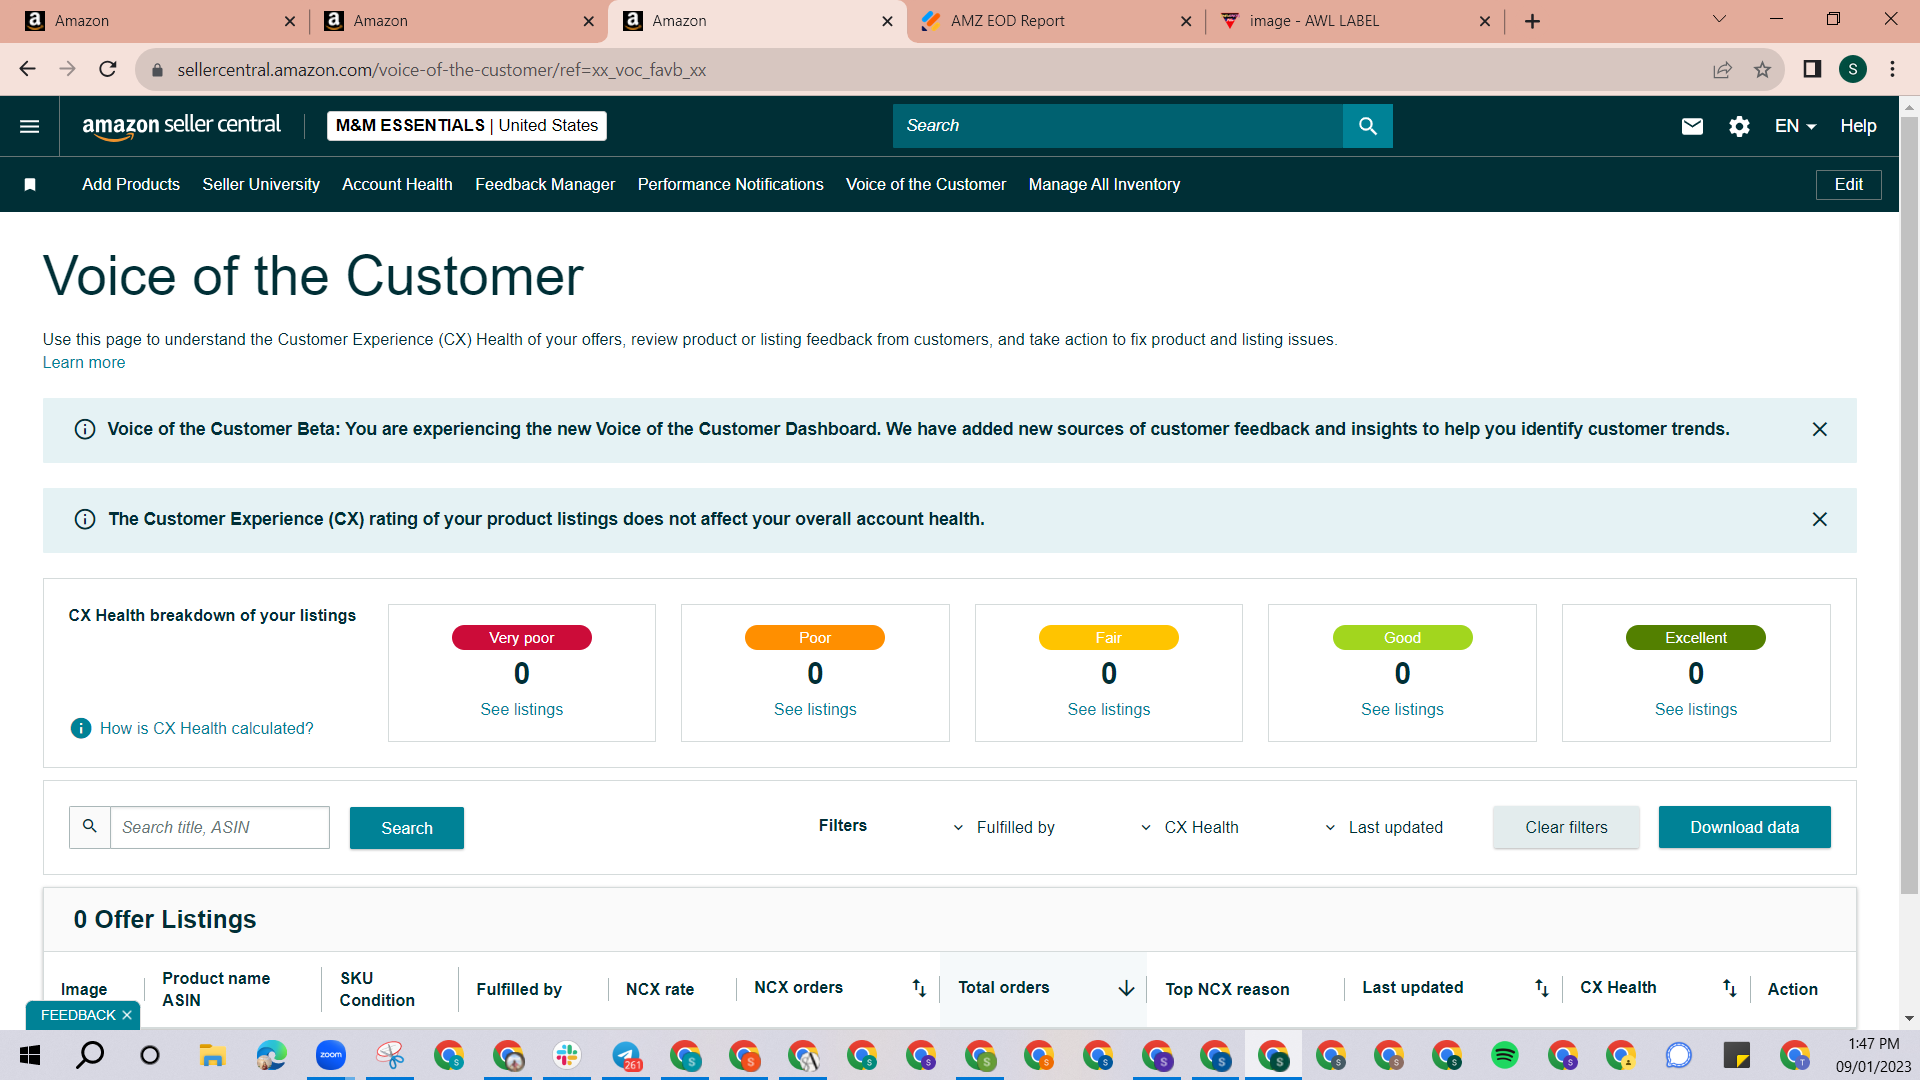This screenshot has width=1920, height=1080.
Task: Bookmark this page with the star icon
Action: [x=1762, y=69]
